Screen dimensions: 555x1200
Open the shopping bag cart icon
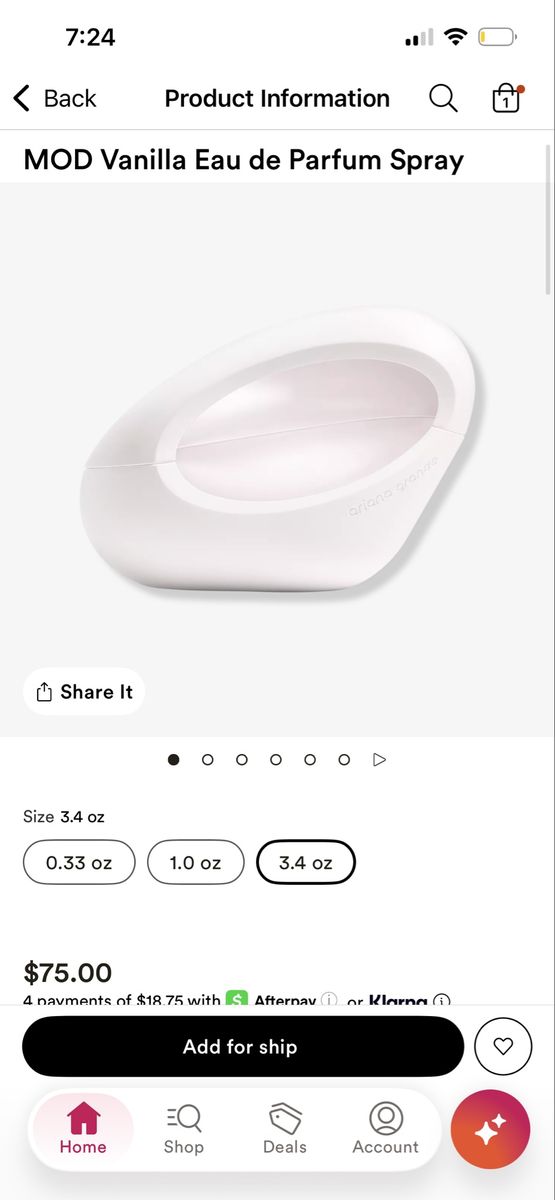tap(507, 97)
